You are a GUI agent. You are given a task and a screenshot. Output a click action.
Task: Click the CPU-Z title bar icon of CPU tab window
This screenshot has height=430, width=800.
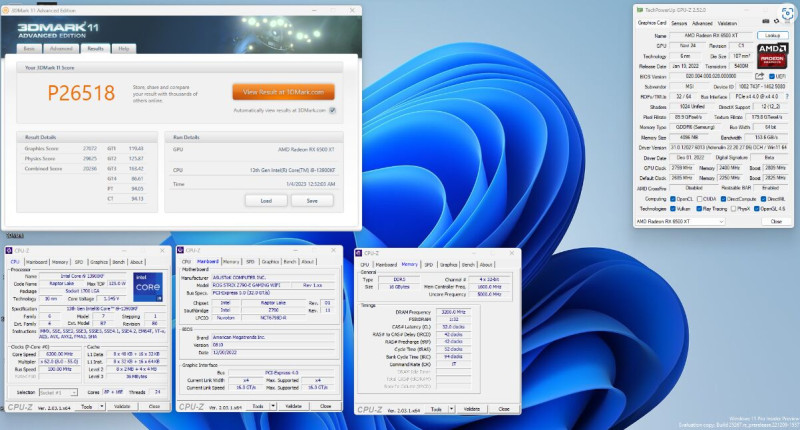(9, 250)
